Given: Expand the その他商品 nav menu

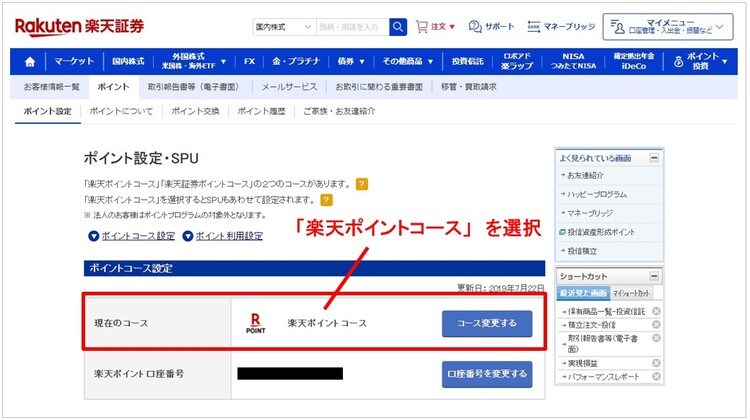Looking at the screenshot, I should click(408, 61).
